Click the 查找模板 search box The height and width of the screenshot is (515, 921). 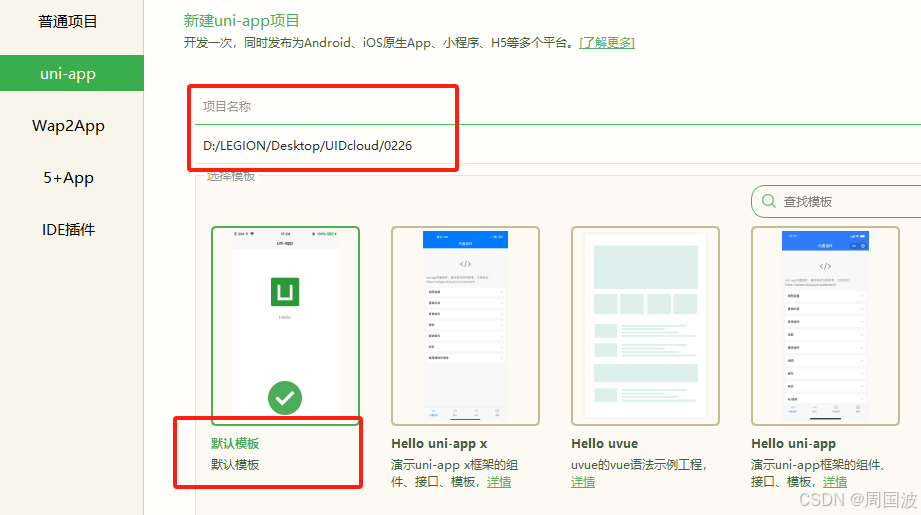836,201
